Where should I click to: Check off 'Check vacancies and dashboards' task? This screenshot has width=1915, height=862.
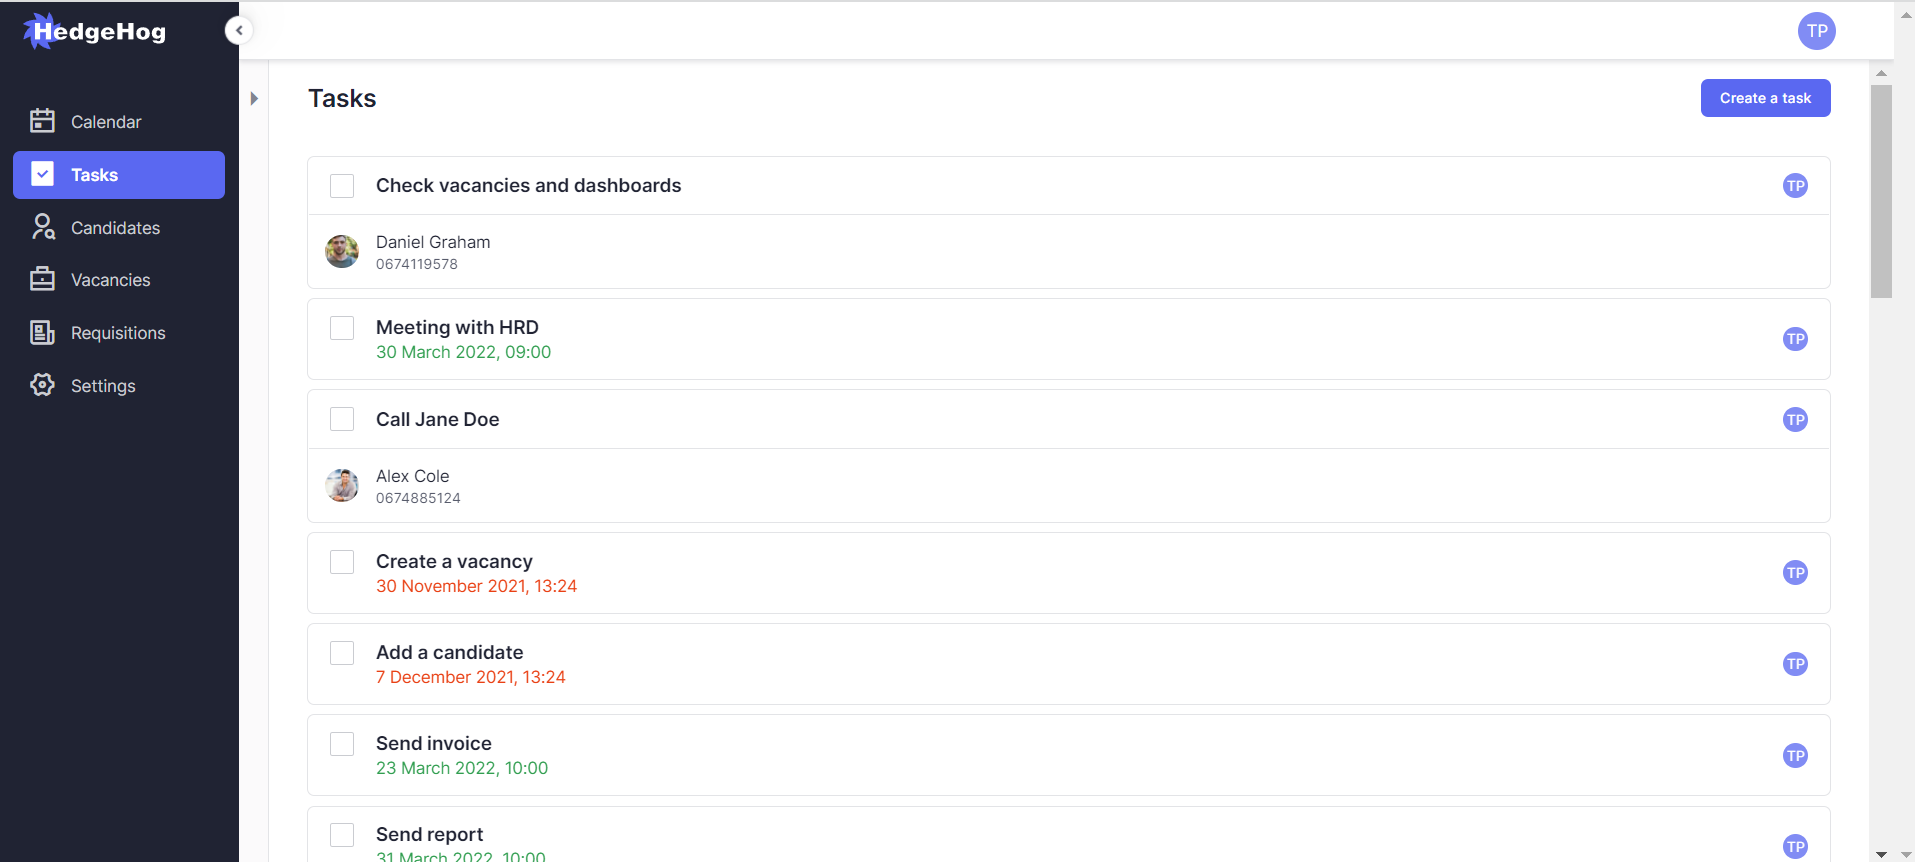click(342, 186)
